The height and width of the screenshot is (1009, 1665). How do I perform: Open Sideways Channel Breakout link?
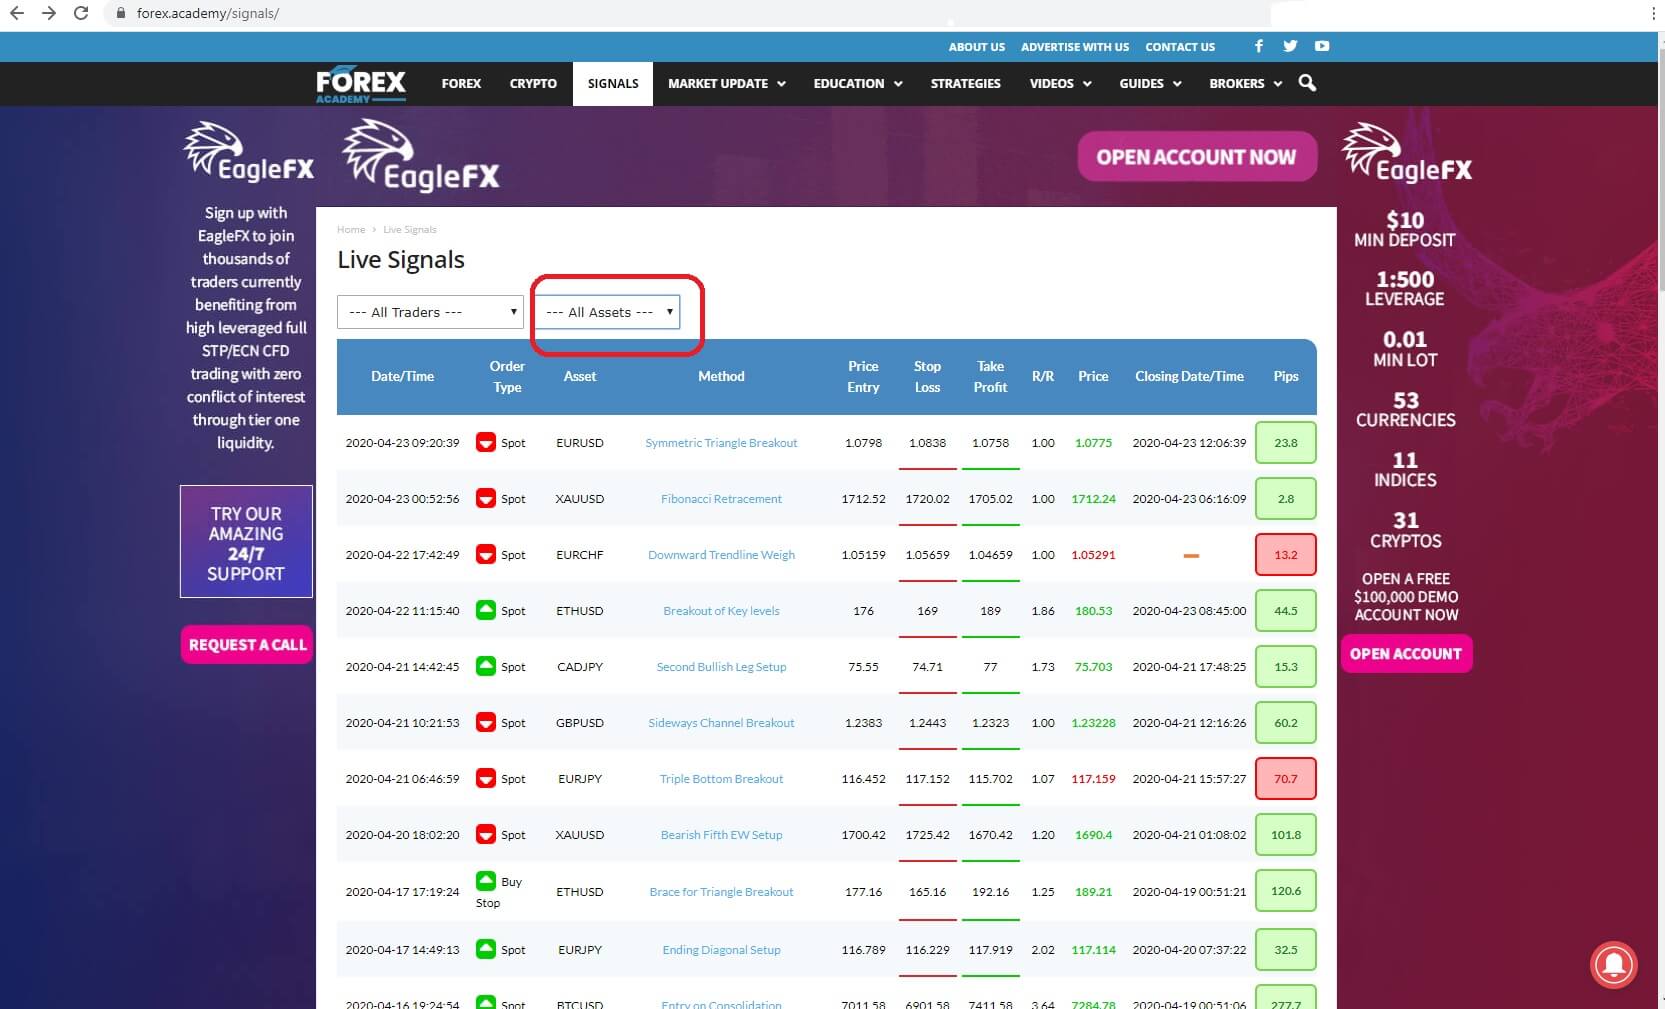coord(721,723)
